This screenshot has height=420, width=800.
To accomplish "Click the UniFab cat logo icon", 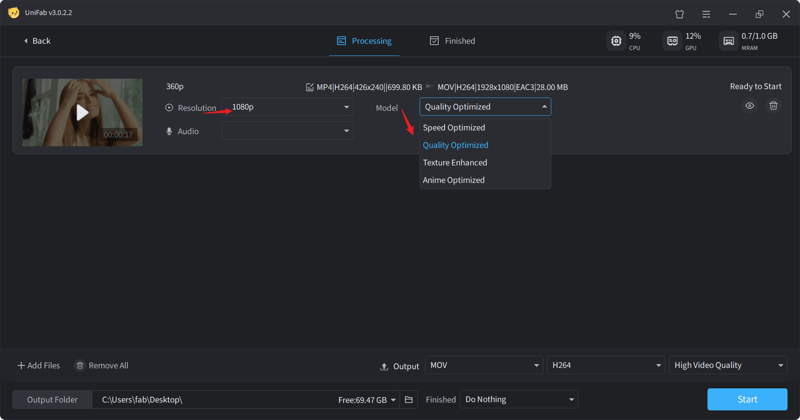I will point(13,13).
